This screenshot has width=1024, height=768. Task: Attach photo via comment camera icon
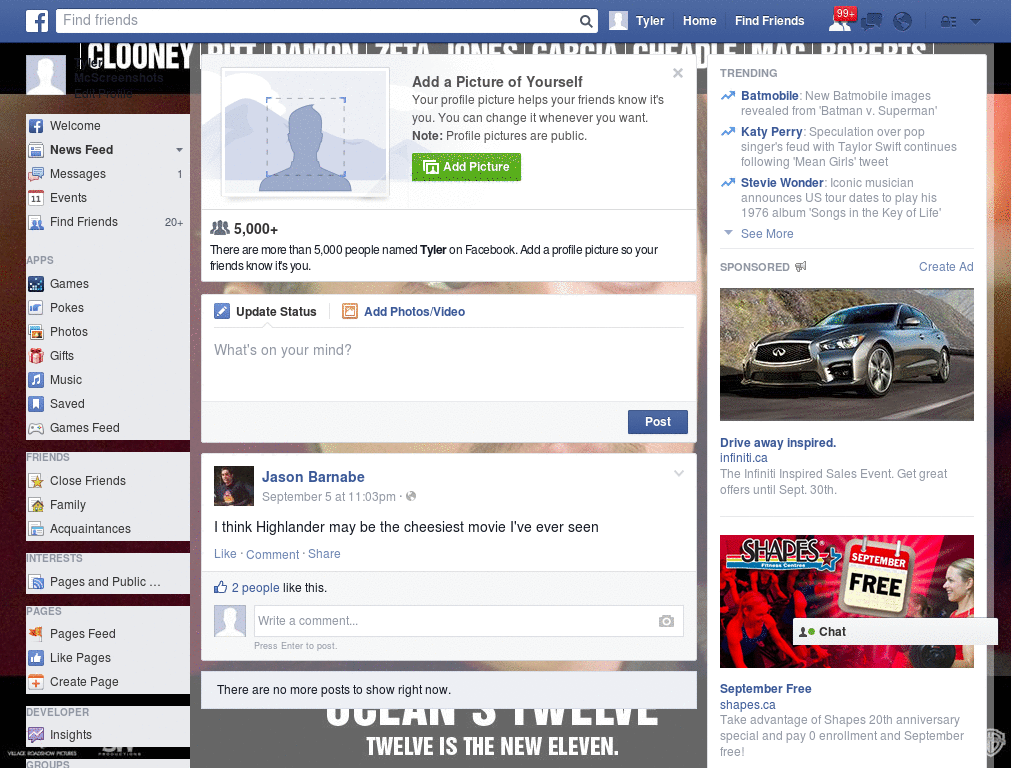(666, 621)
